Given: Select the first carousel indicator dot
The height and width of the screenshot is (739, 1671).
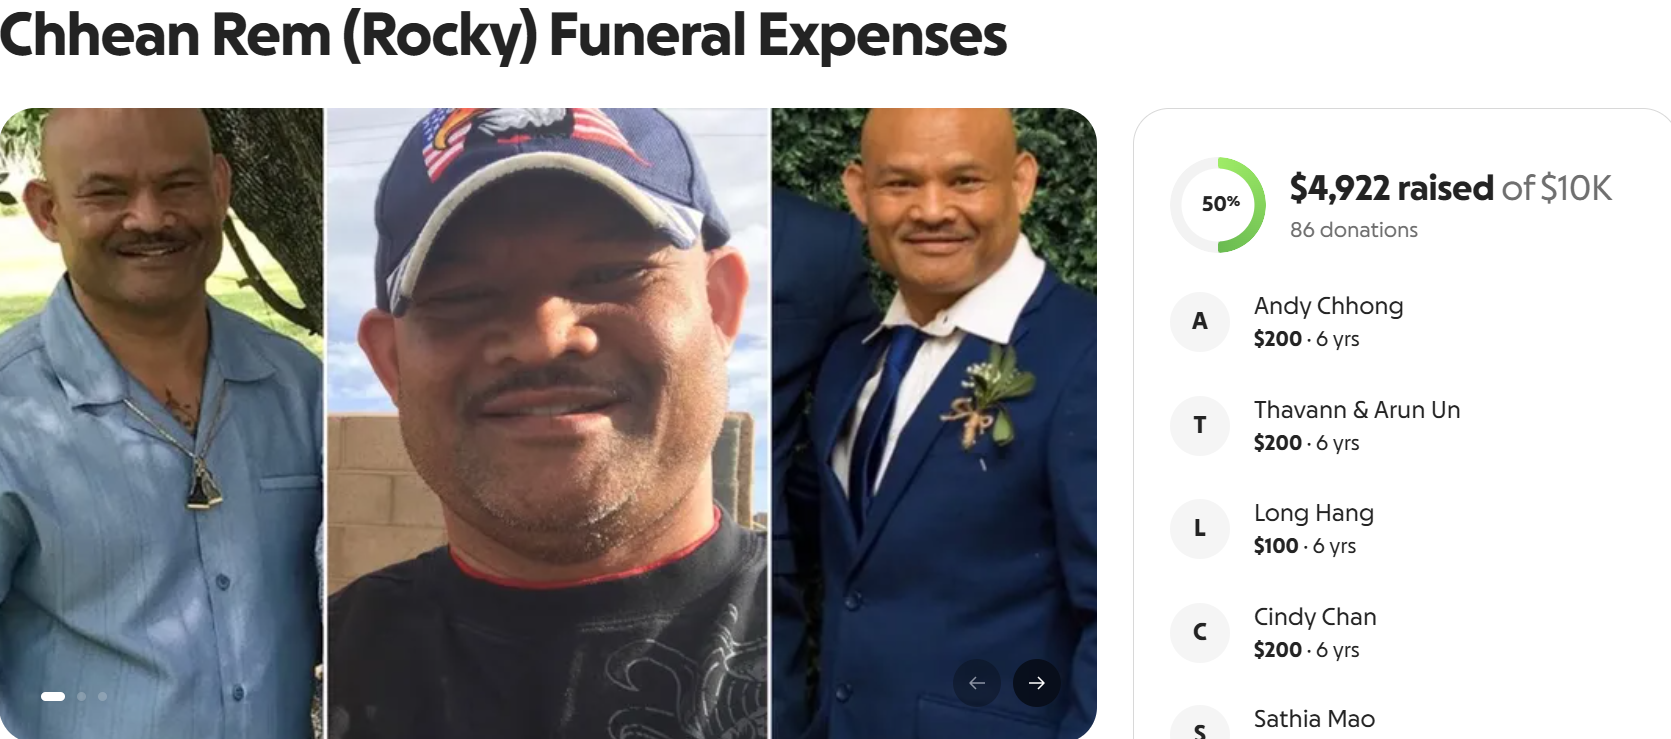Looking at the screenshot, I should click(53, 696).
